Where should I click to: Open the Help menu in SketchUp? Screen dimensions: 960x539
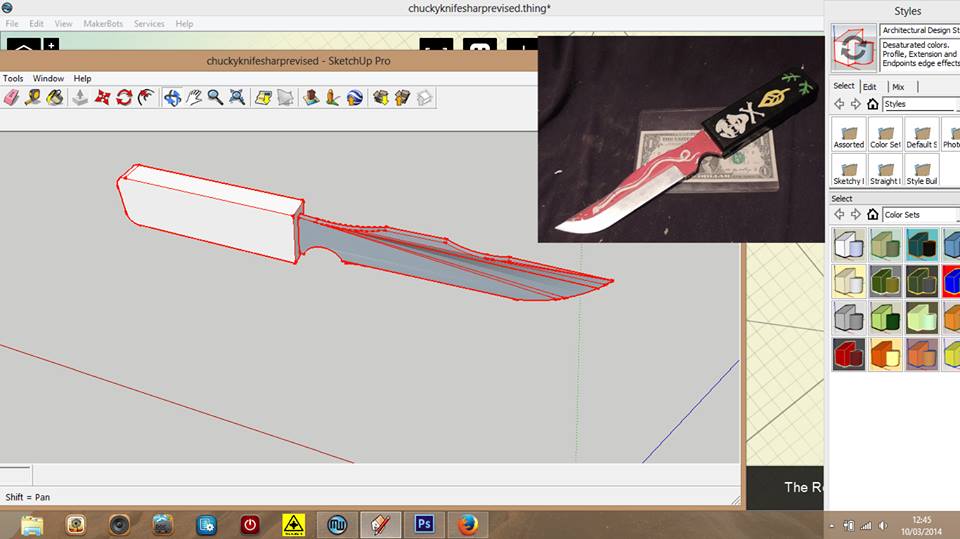(x=82, y=78)
